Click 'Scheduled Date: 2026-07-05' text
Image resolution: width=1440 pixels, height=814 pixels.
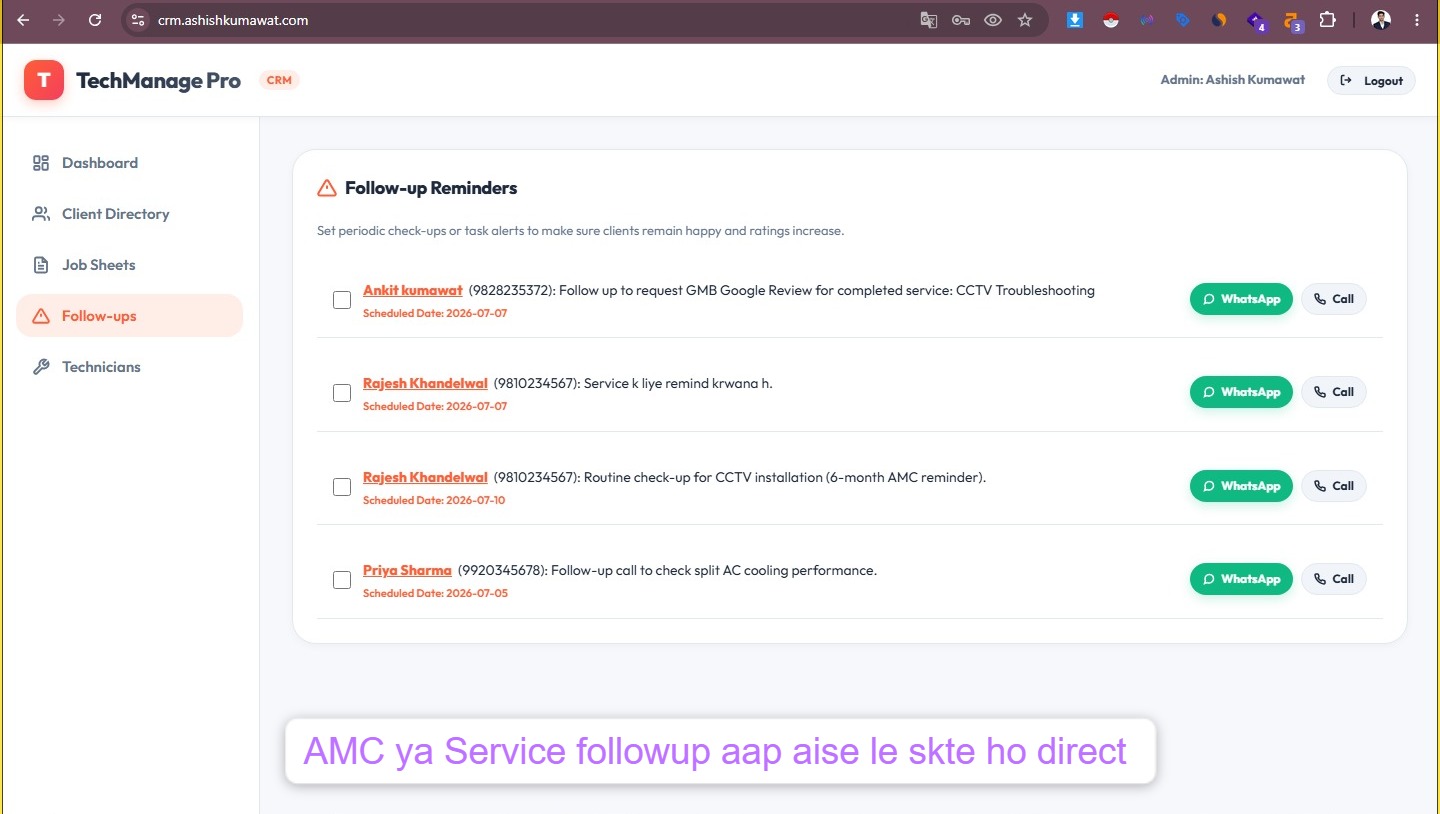435,593
